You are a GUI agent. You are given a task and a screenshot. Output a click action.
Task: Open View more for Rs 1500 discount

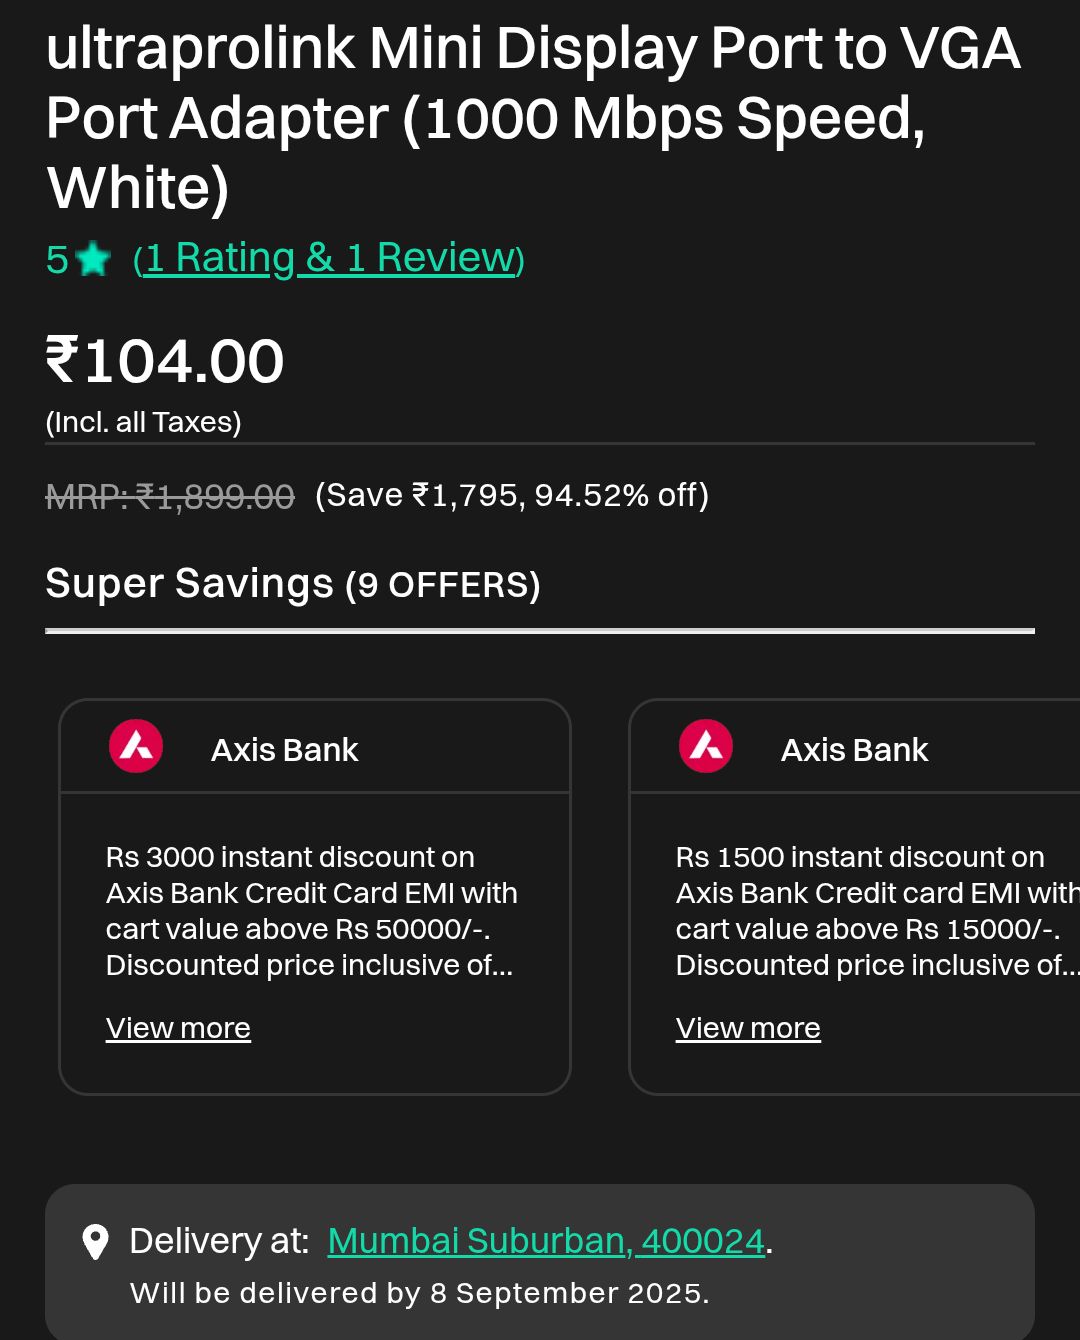pyautogui.click(x=748, y=1028)
